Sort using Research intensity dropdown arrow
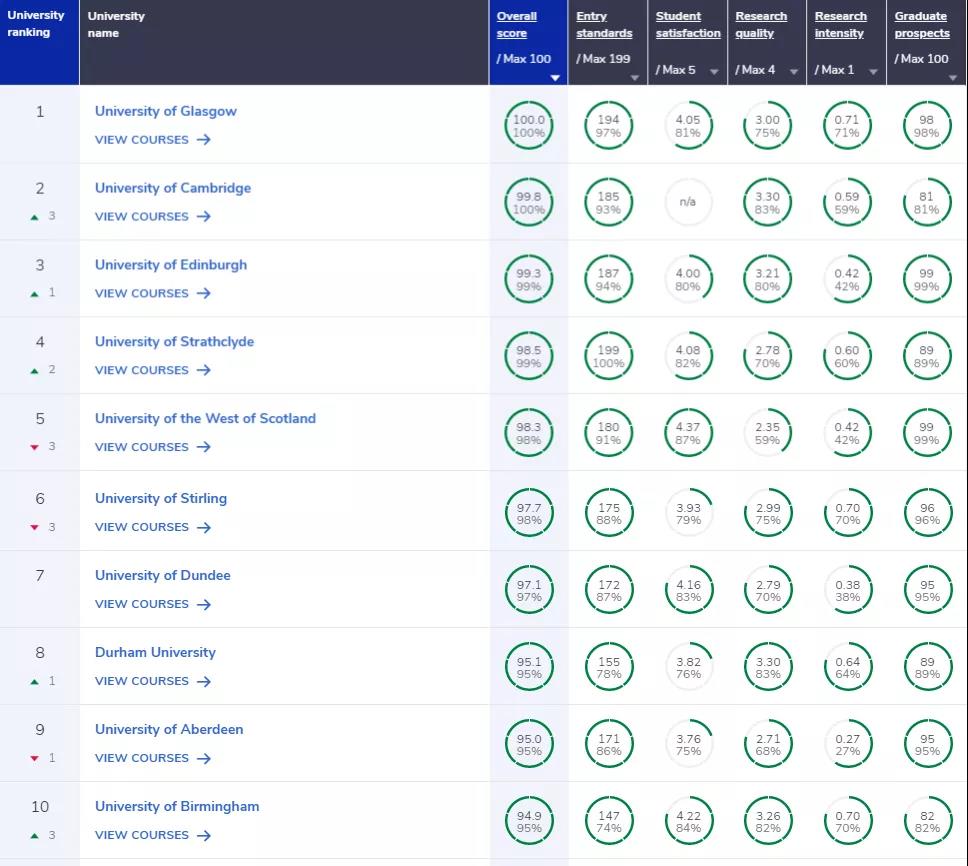Image resolution: width=968 pixels, height=866 pixels. (x=873, y=72)
